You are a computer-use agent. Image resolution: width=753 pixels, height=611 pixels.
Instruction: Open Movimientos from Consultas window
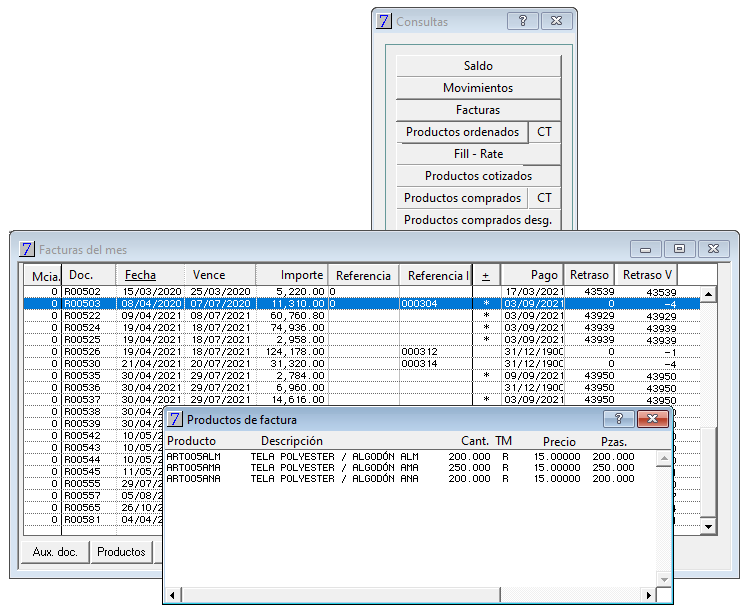pyautogui.click(x=478, y=88)
